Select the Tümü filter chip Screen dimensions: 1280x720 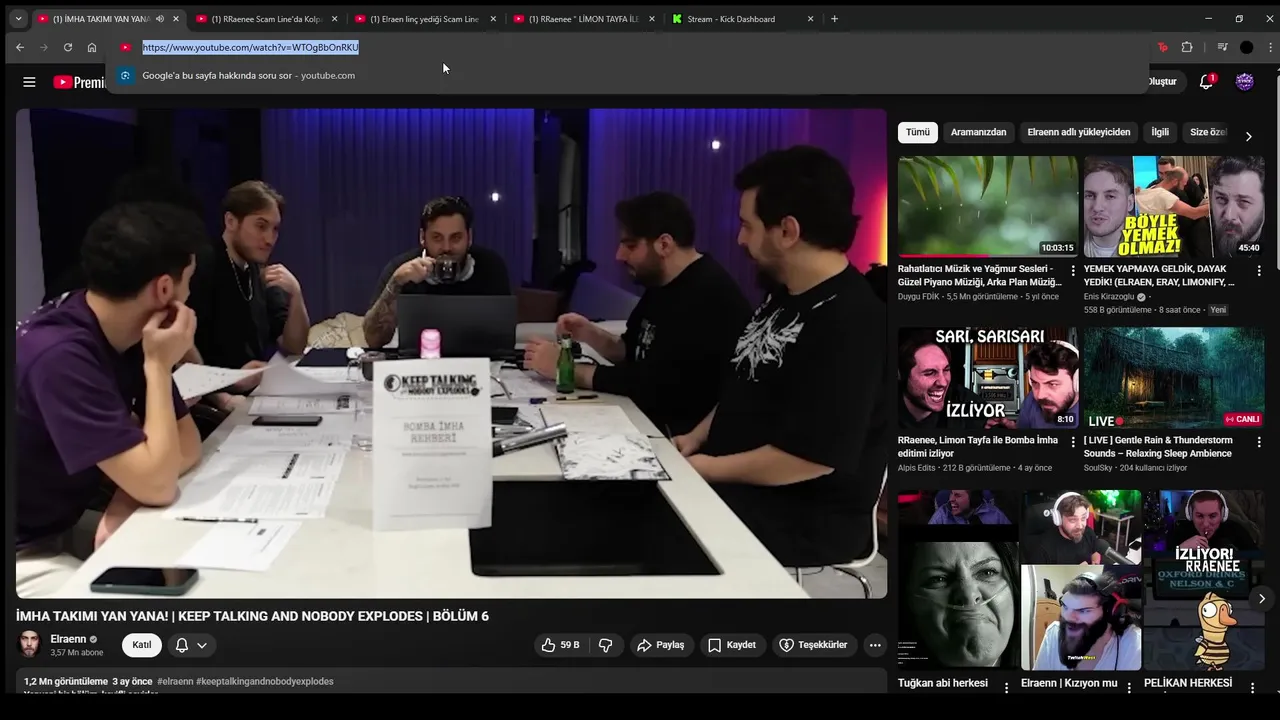pyautogui.click(x=918, y=132)
